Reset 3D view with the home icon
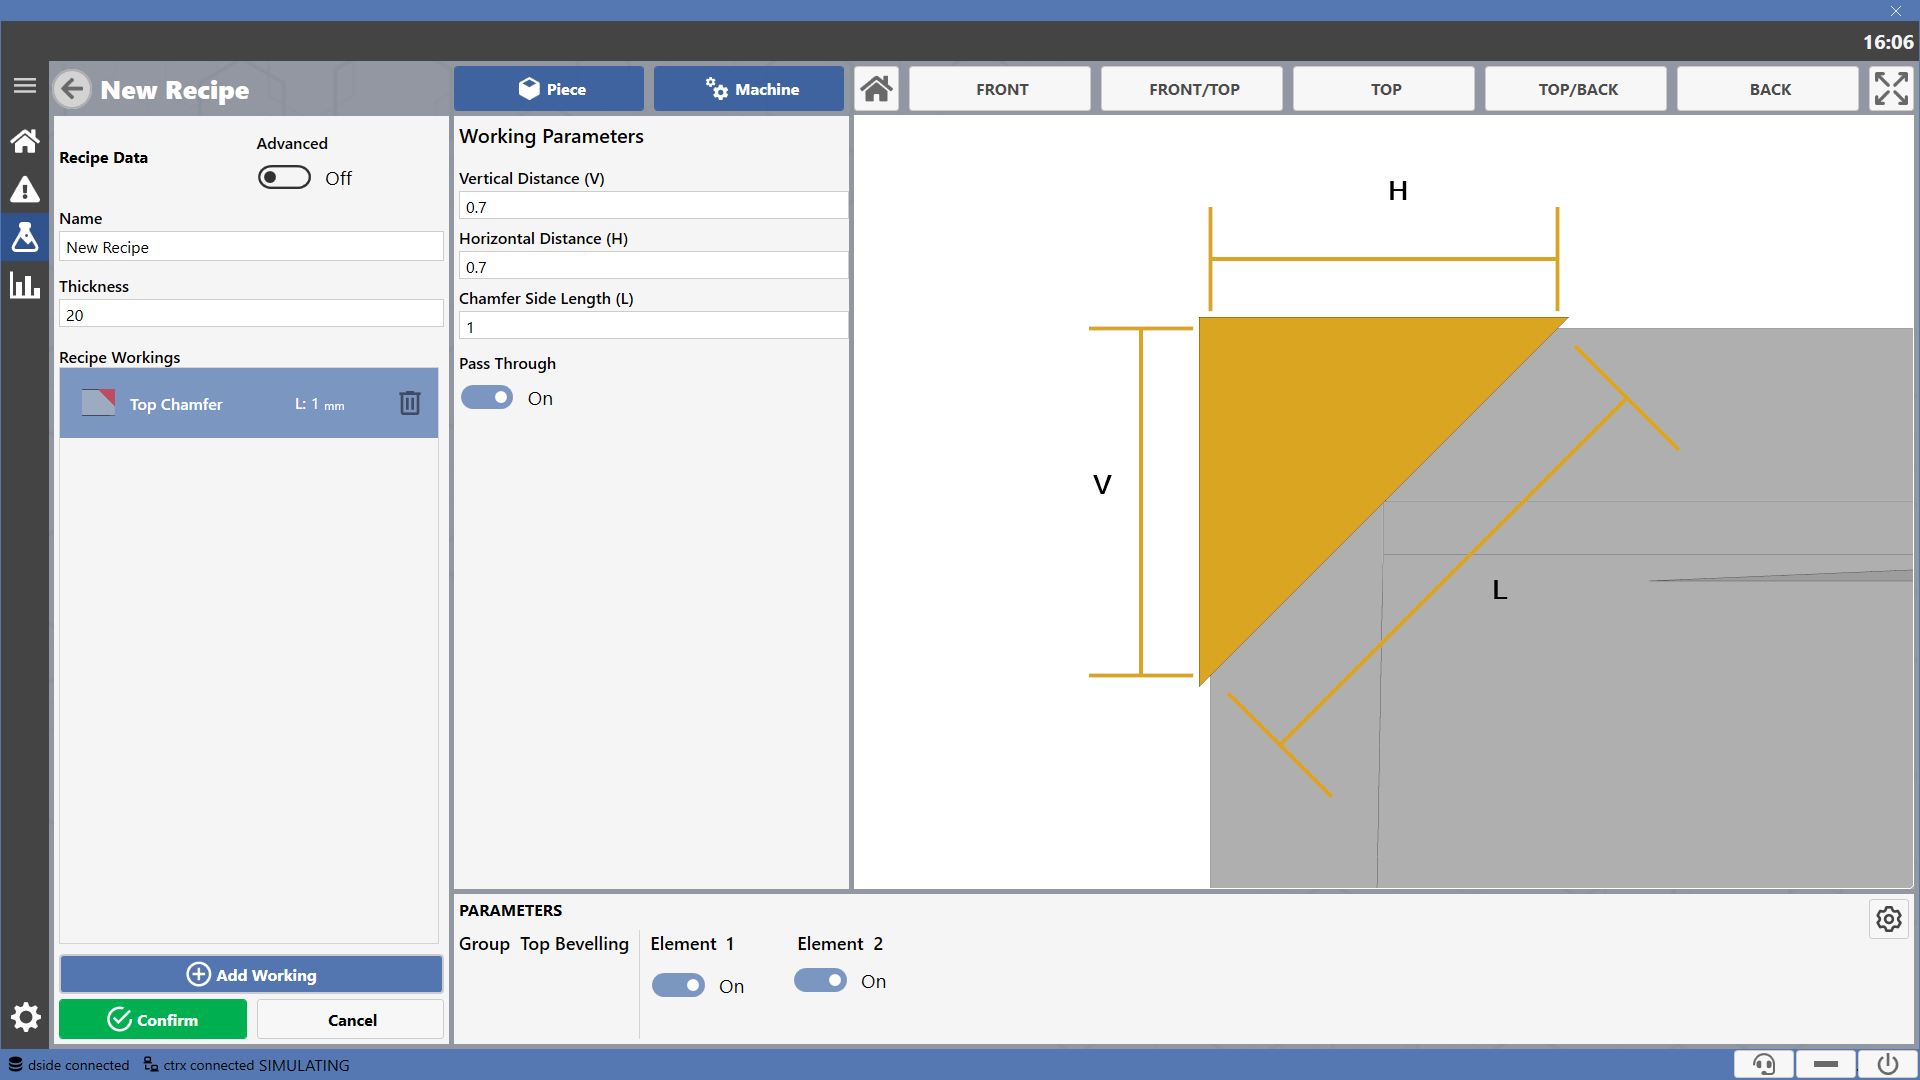This screenshot has height=1080, width=1920. click(877, 89)
